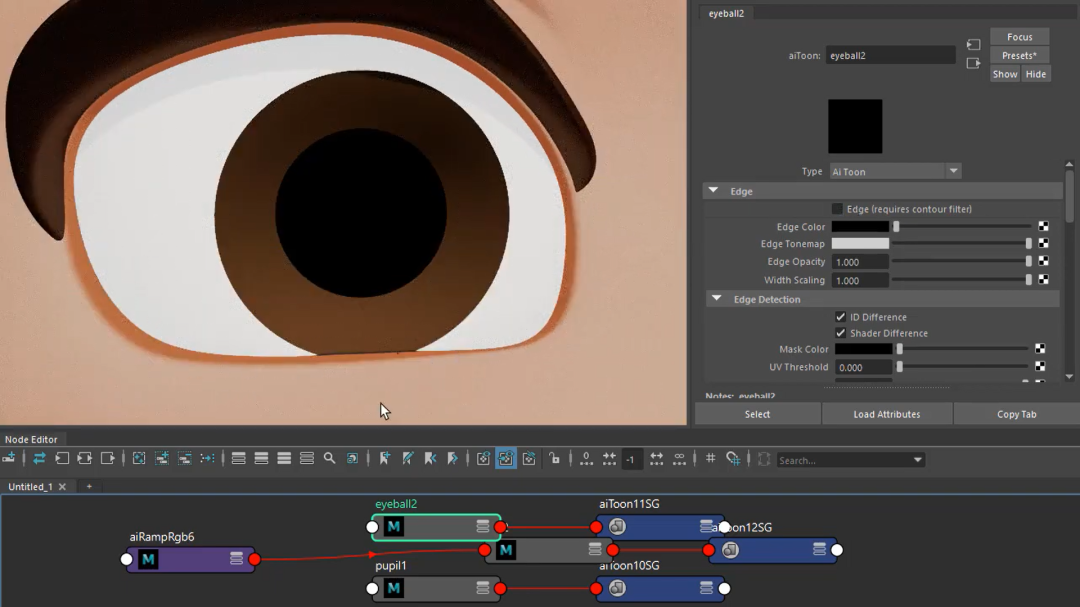Collapse the Edge section
The width and height of the screenshot is (1080, 607).
coord(713,191)
